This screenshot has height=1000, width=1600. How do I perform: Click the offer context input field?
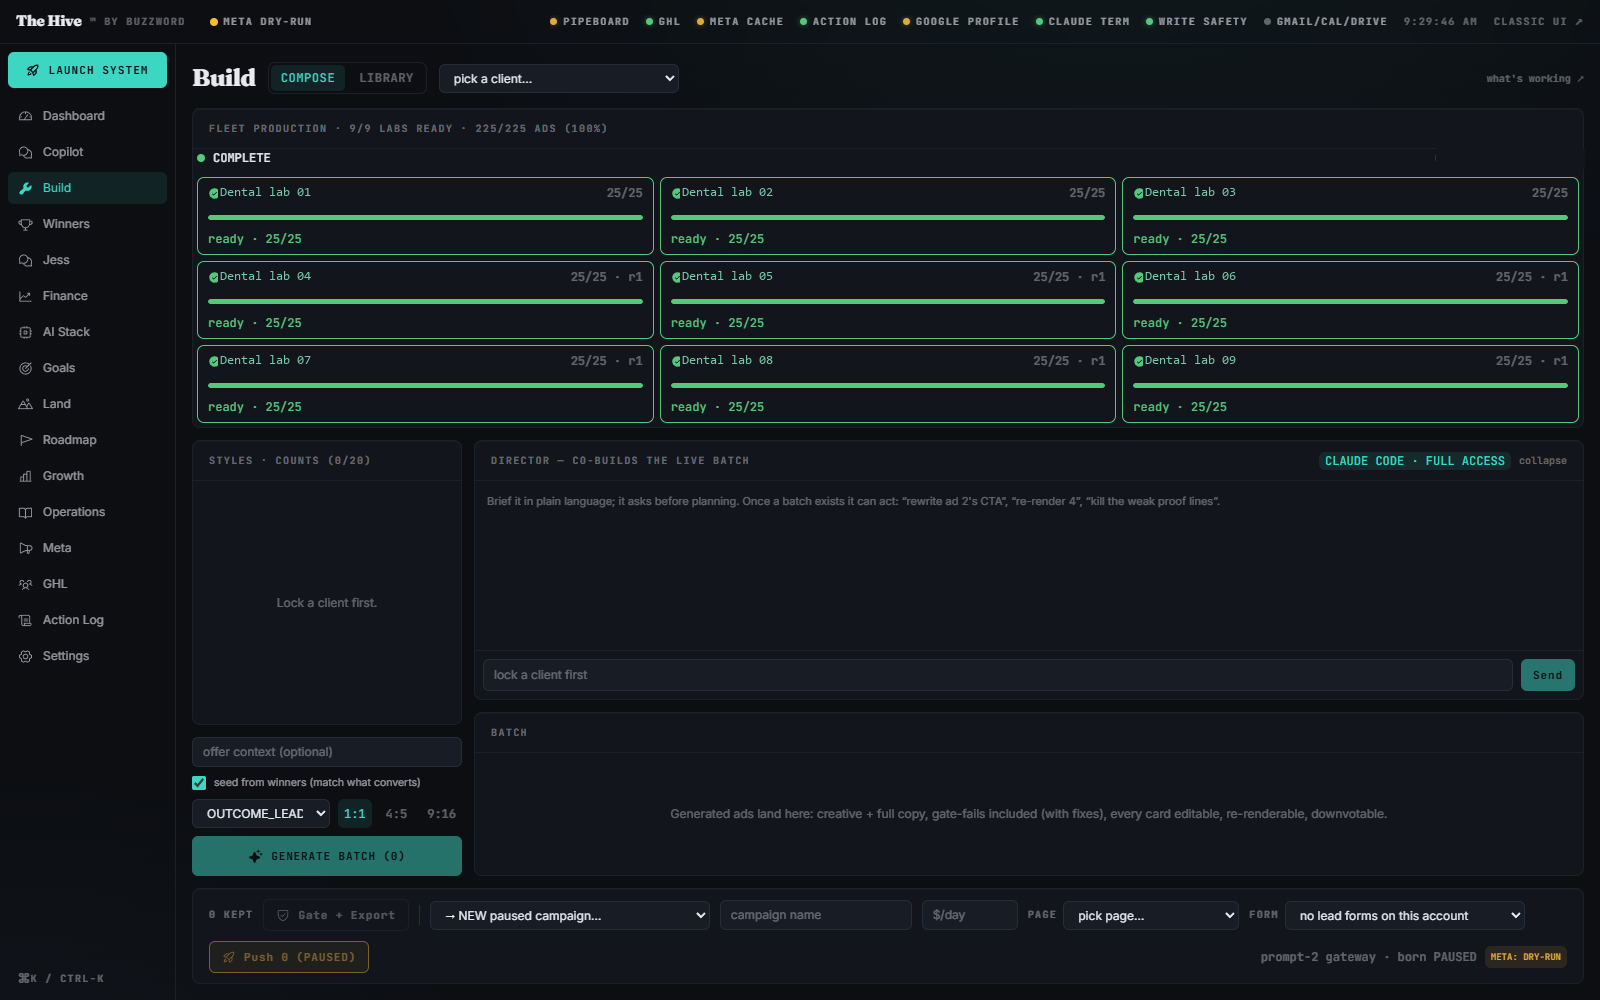tap(327, 752)
